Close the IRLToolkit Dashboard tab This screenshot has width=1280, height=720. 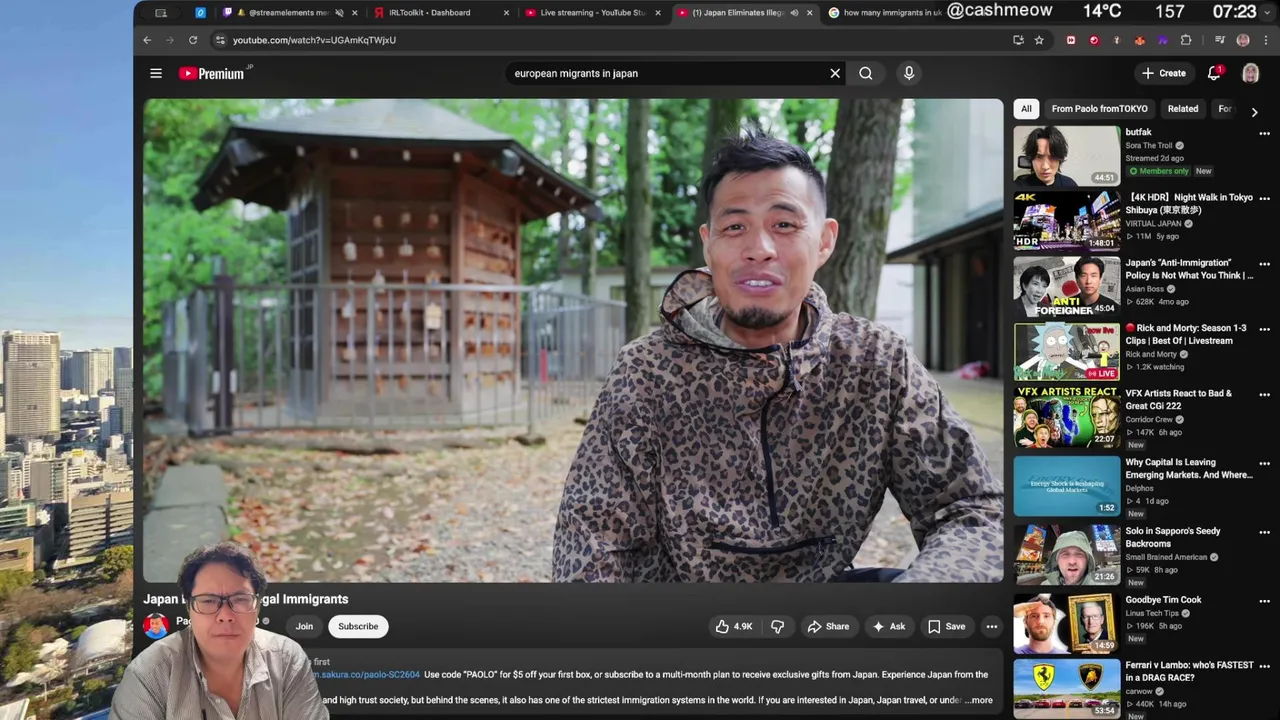tap(506, 13)
